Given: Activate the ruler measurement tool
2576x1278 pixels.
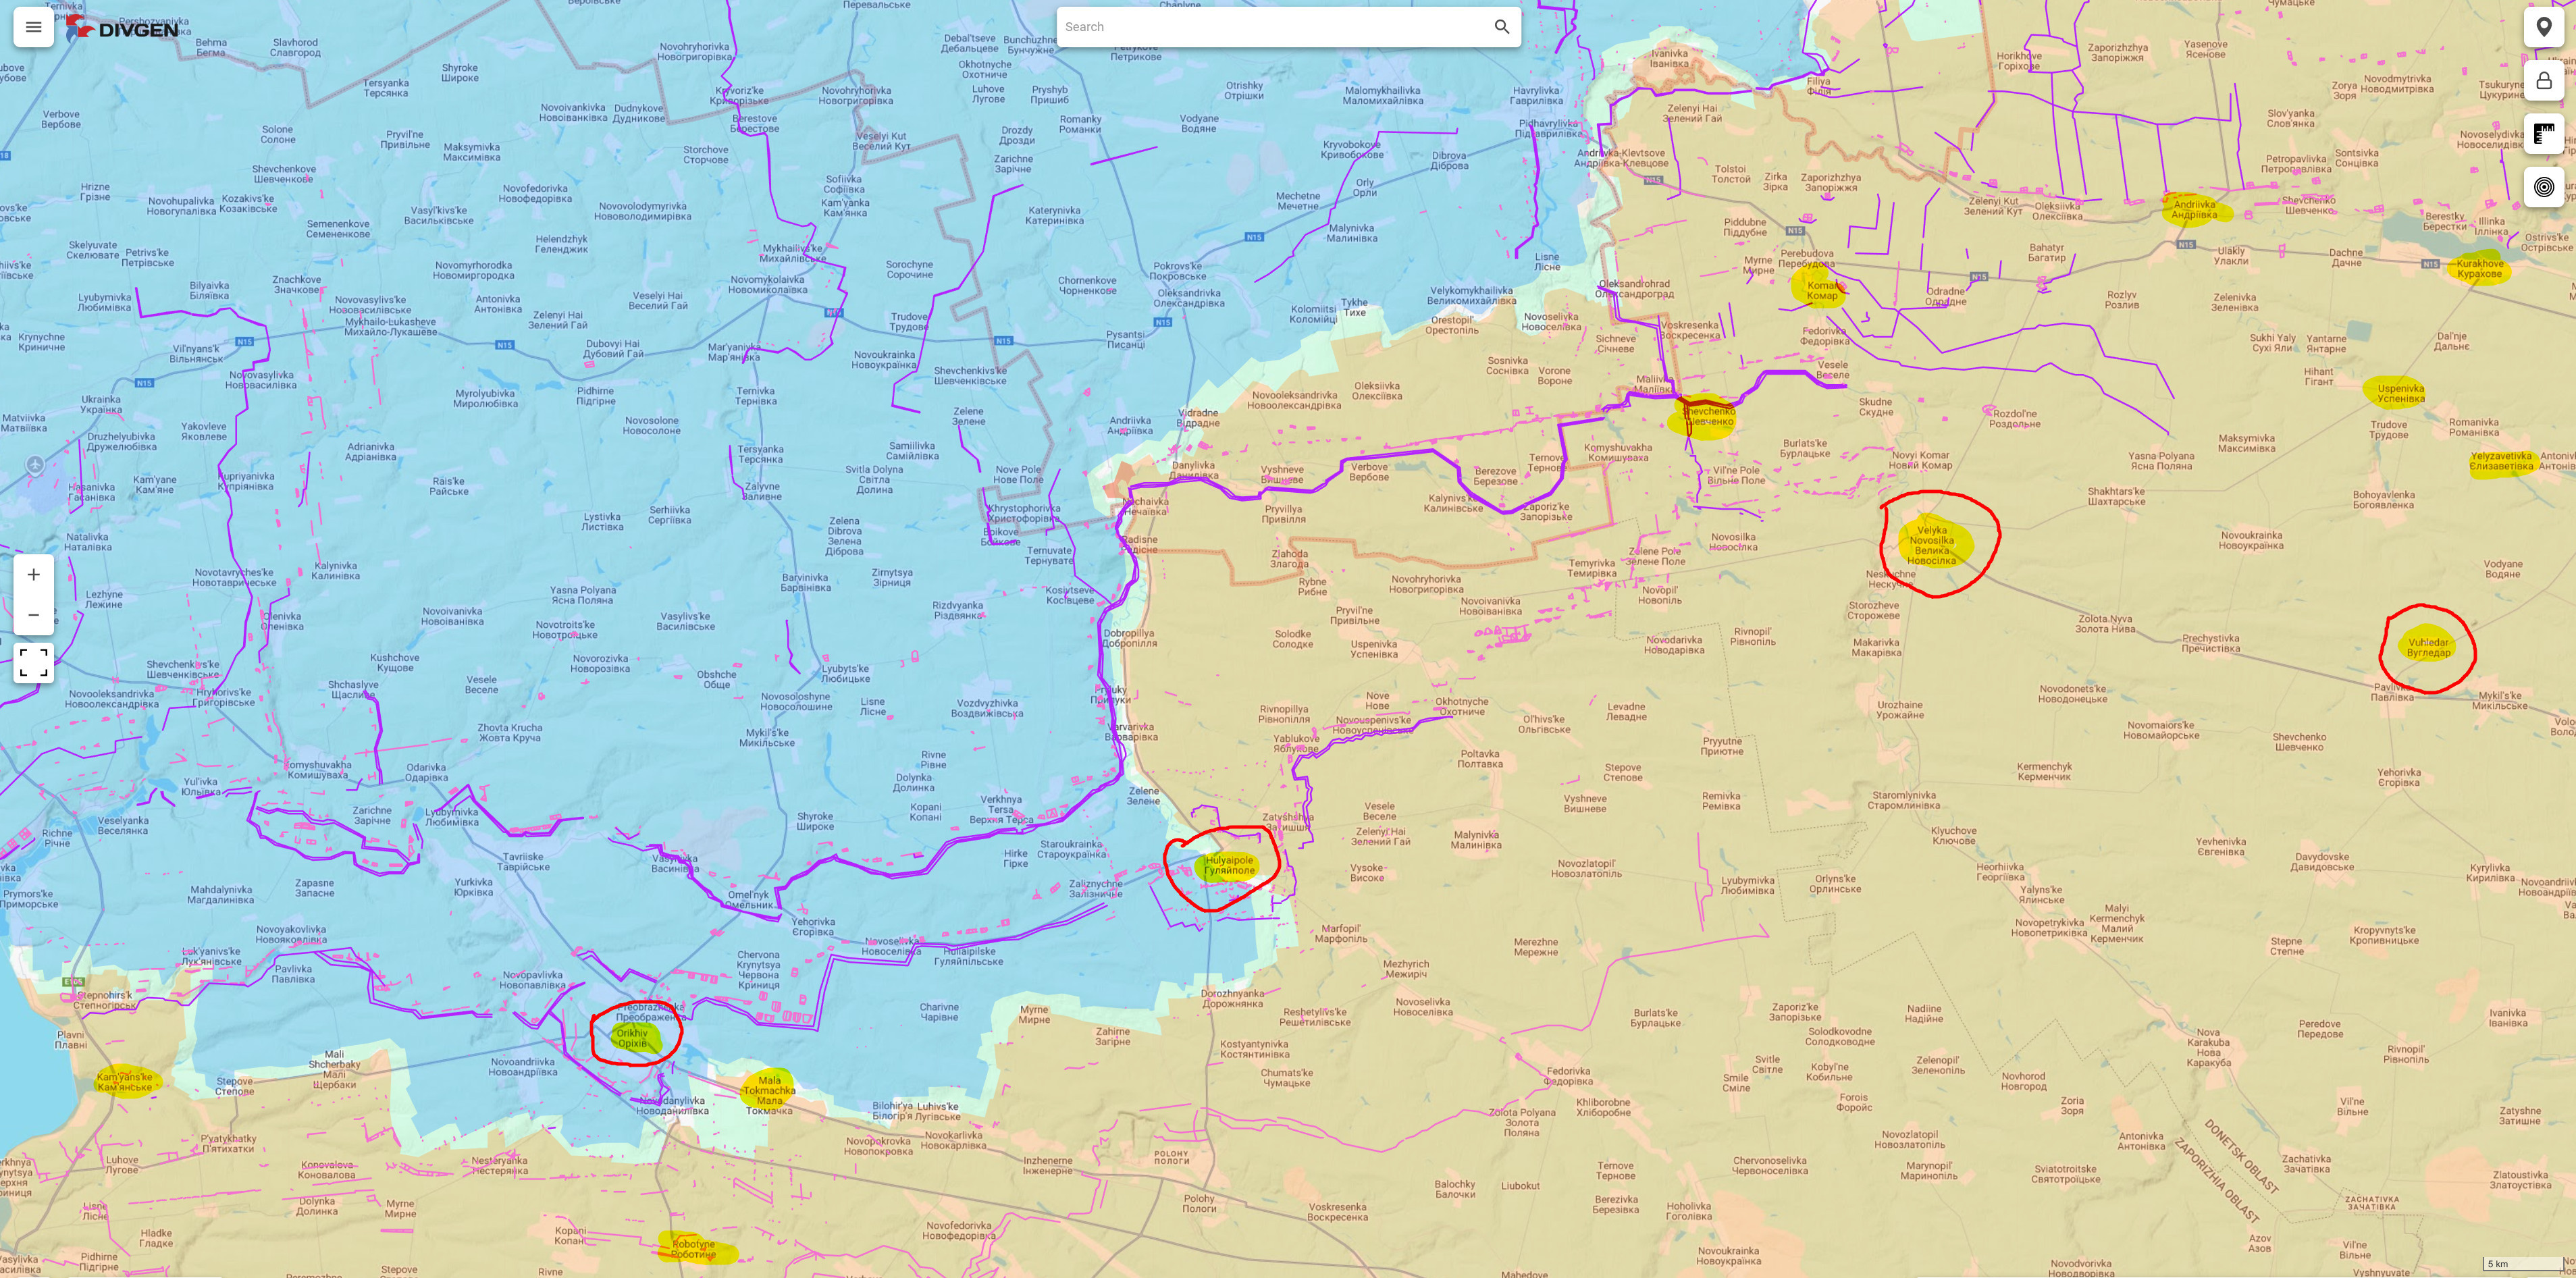Looking at the screenshot, I should 2543,134.
